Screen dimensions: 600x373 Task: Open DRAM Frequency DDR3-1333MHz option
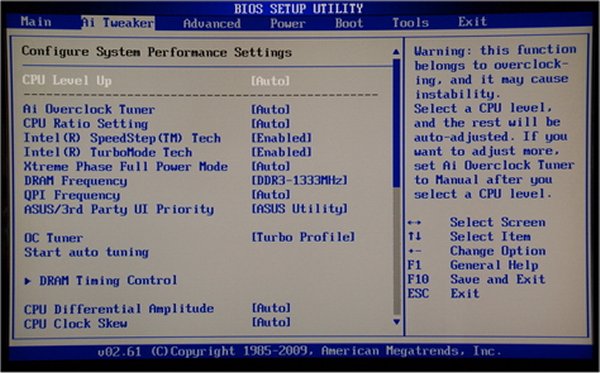(x=299, y=180)
